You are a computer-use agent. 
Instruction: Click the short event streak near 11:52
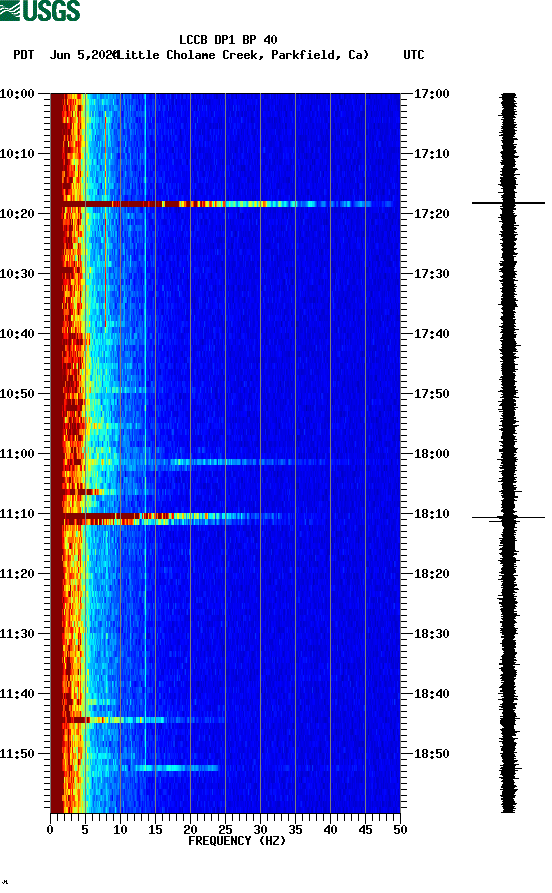175,768
